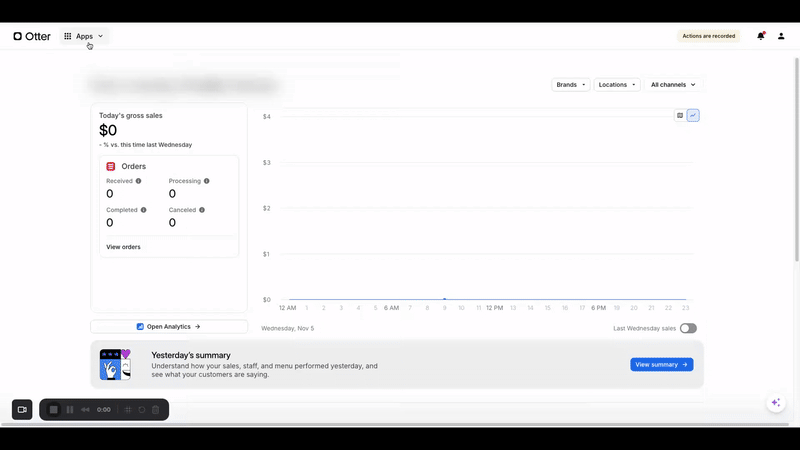
Task: Click the red Orders icon
Action: click(x=111, y=166)
